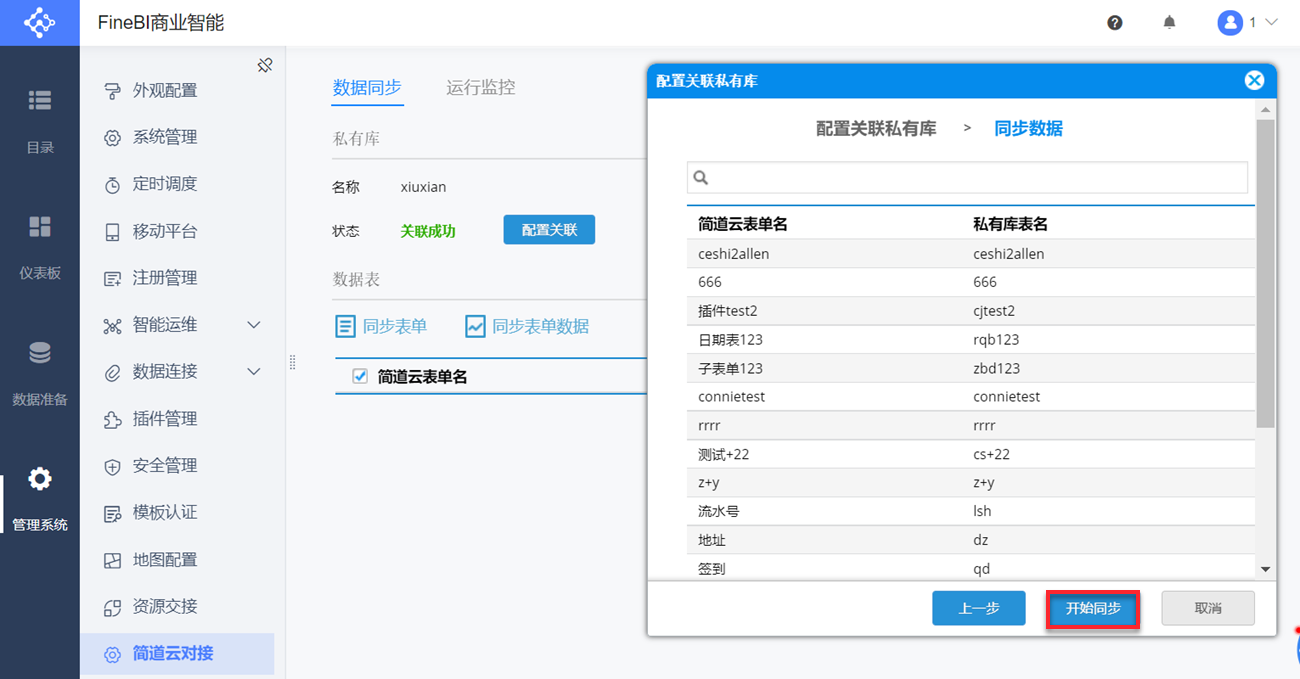Toggle the 简道云表单名 header checkbox
This screenshot has width=1300, height=679.
click(360, 376)
